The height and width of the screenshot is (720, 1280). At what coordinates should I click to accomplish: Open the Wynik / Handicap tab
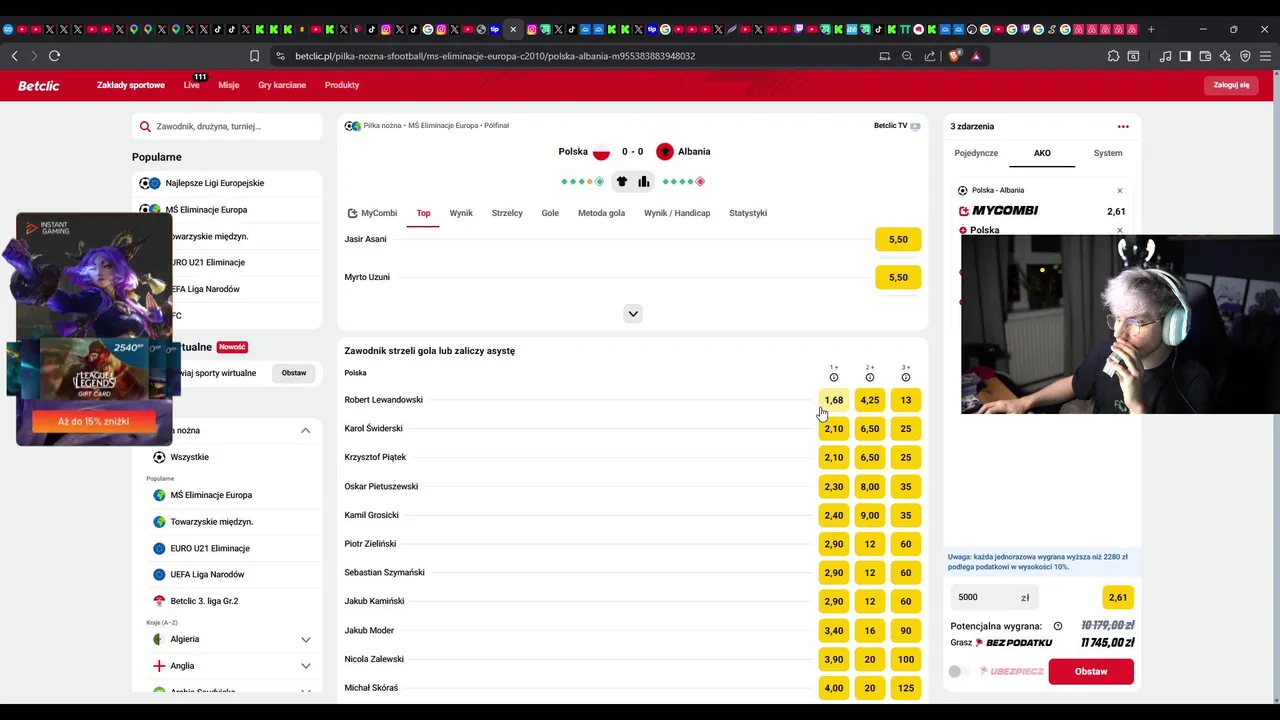pyautogui.click(x=677, y=213)
